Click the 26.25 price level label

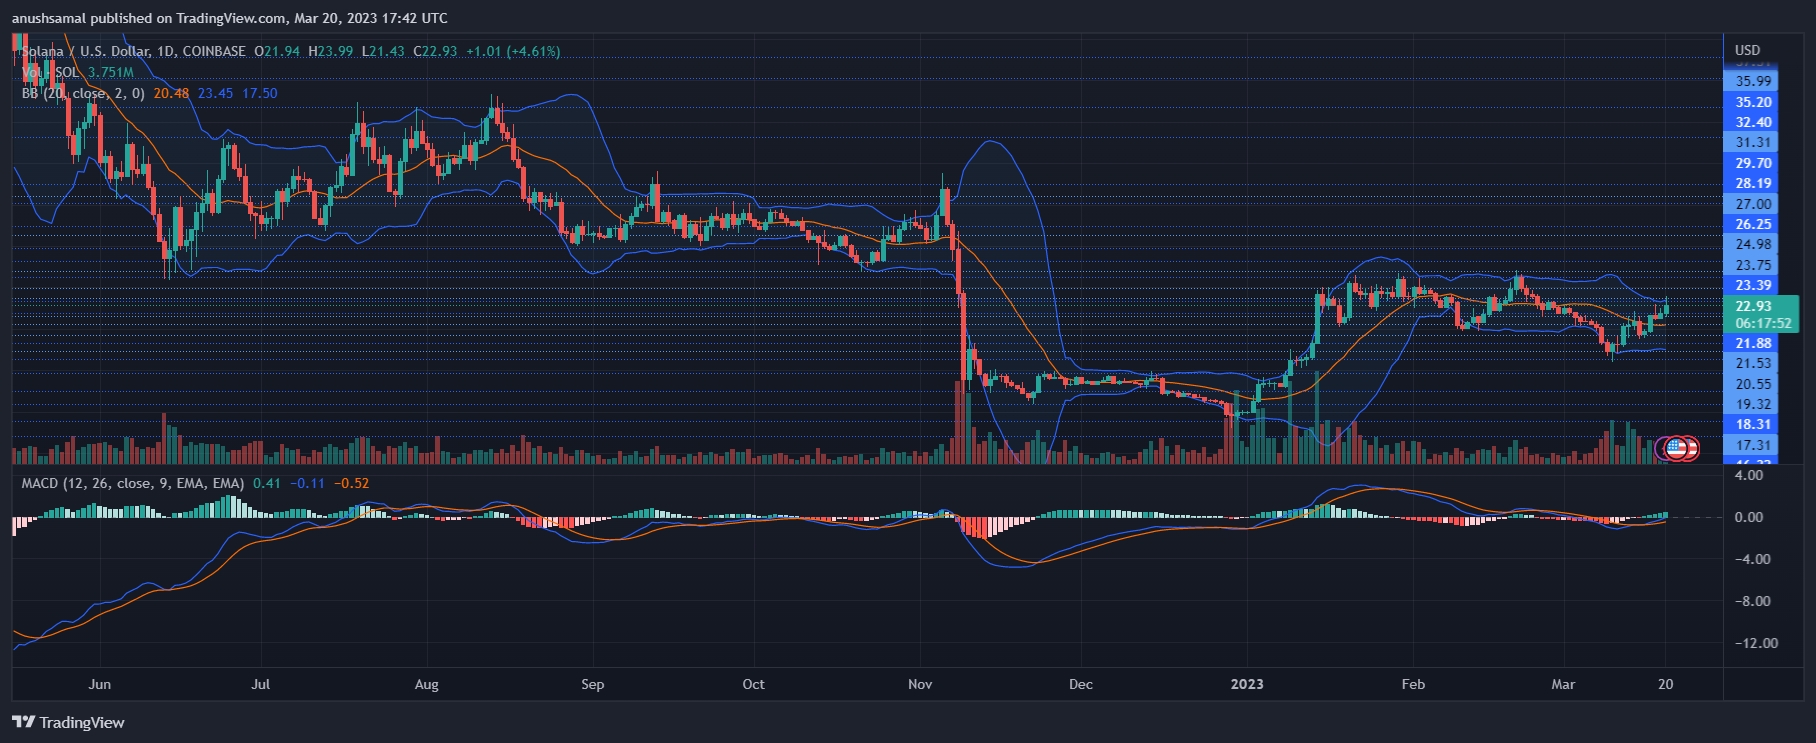[1753, 224]
